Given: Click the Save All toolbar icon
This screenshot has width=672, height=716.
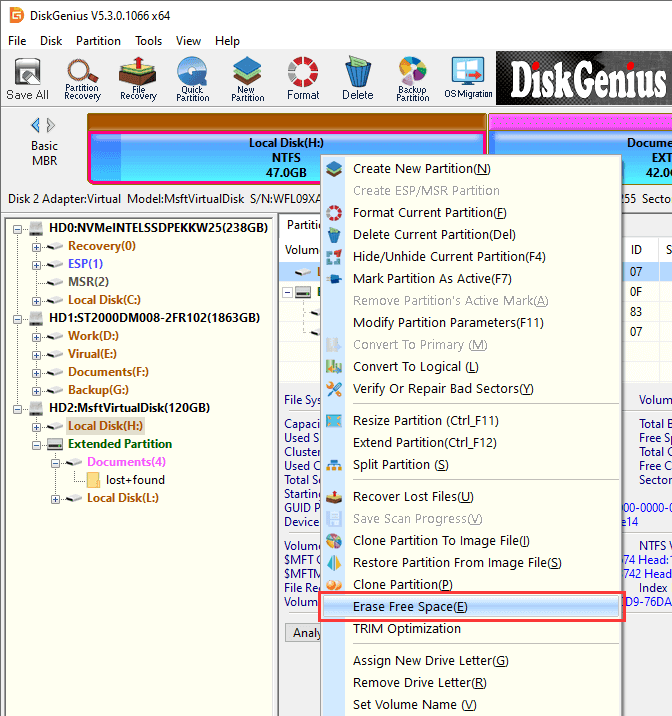Looking at the screenshot, I should tap(27, 78).
